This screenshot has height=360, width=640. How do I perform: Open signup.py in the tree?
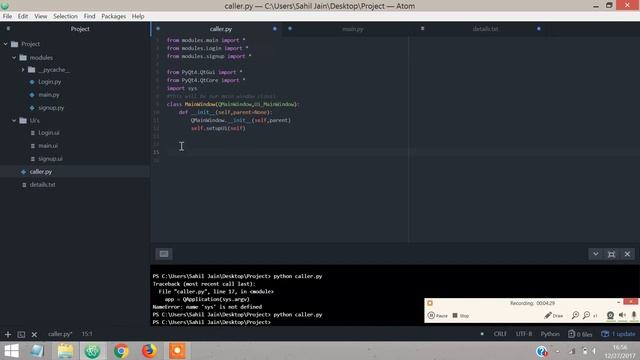click(x=51, y=108)
